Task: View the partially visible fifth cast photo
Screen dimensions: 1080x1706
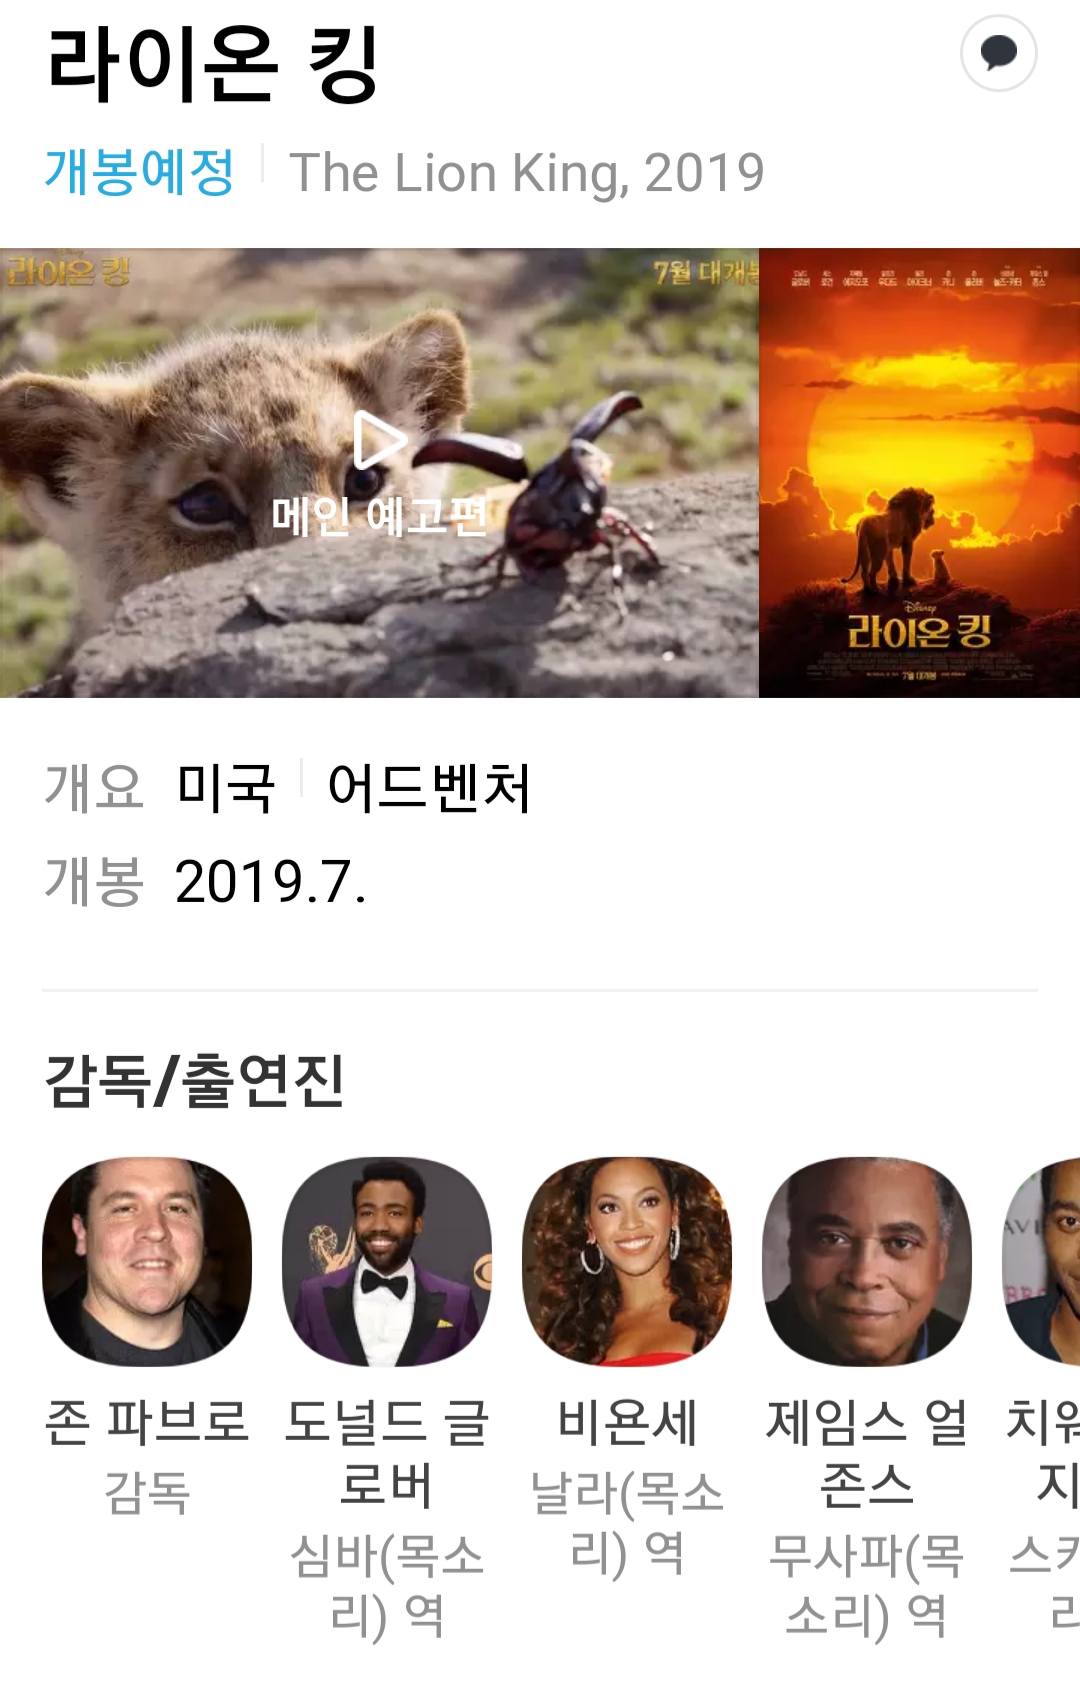Action: point(1041,1262)
